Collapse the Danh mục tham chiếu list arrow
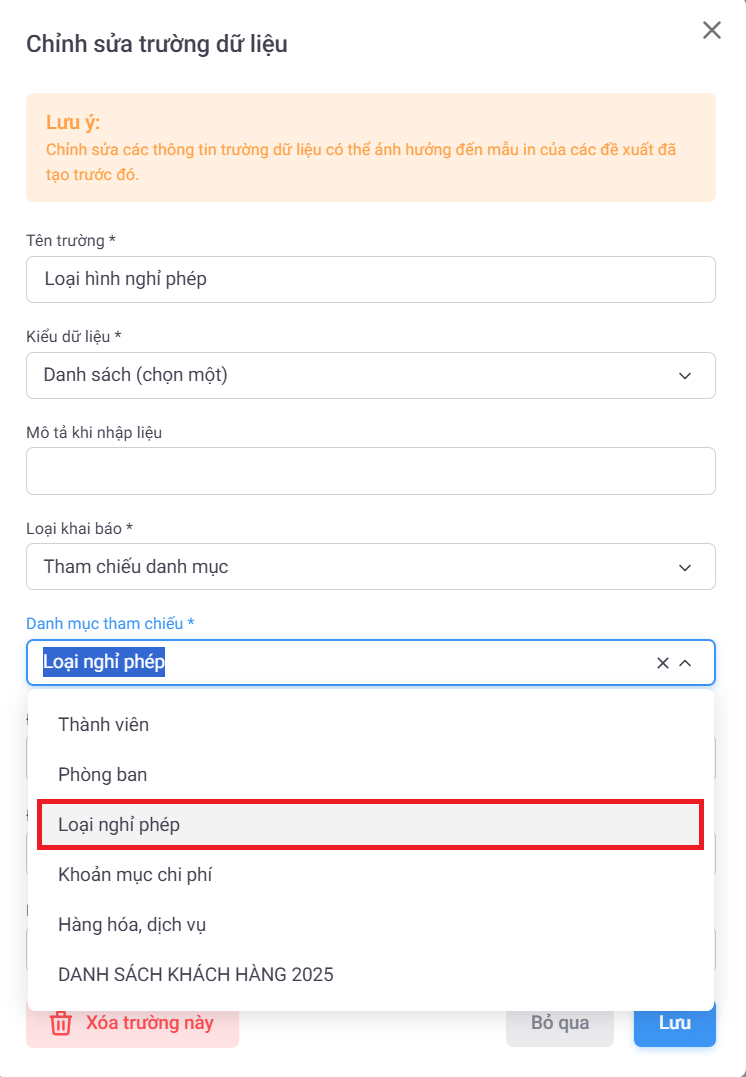The height and width of the screenshot is (1077, 746). click(686, 663)
